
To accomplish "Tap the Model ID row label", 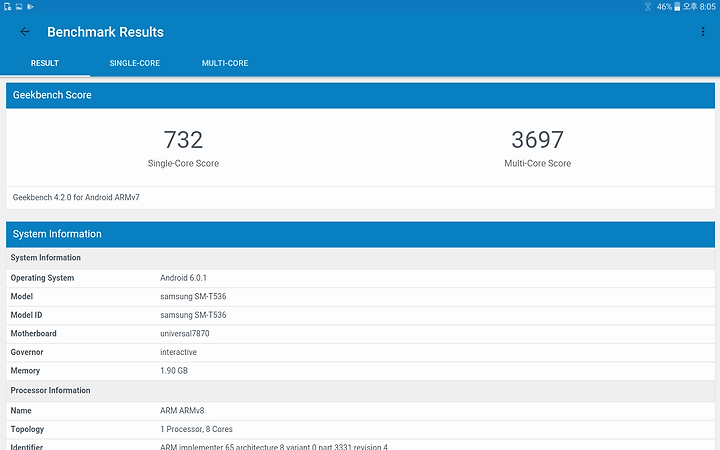I will tap(26, 315).
